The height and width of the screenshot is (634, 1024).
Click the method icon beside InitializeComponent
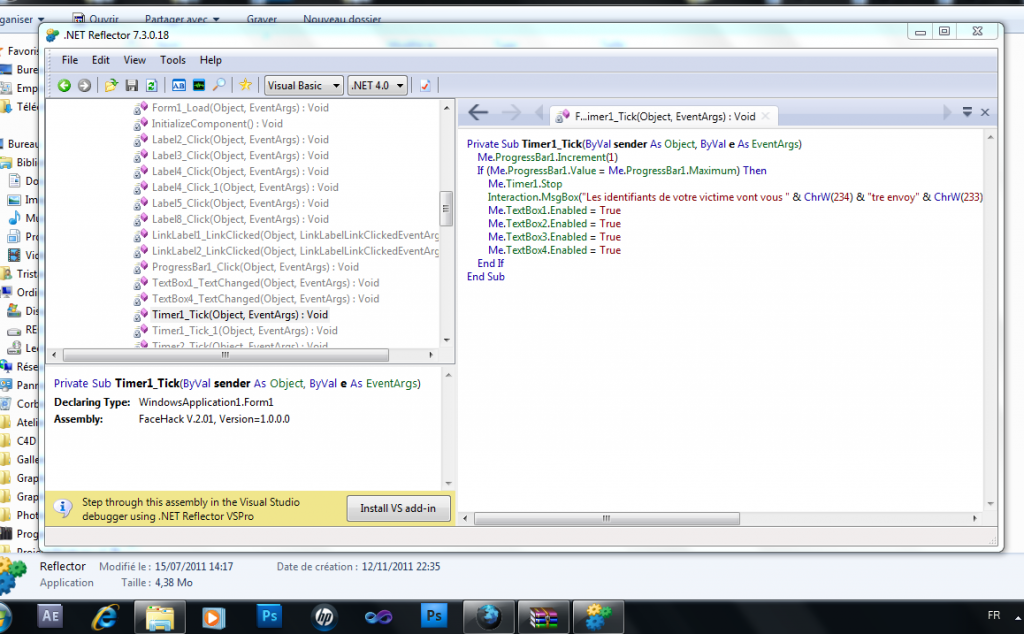tap(140, 124)
